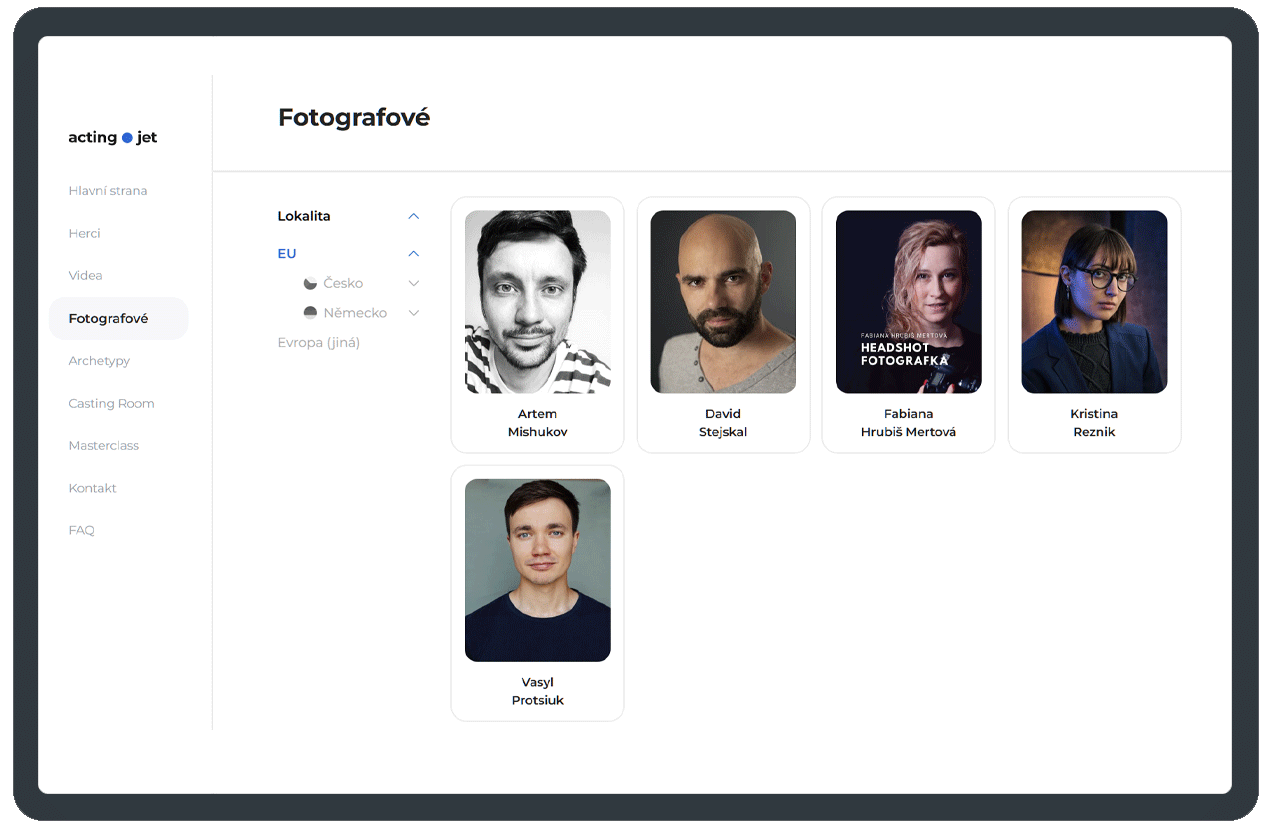The height and width of the screenshot is (836, 1268).
Task: Click the Lokalita filter heading
Action: [304, 216]
